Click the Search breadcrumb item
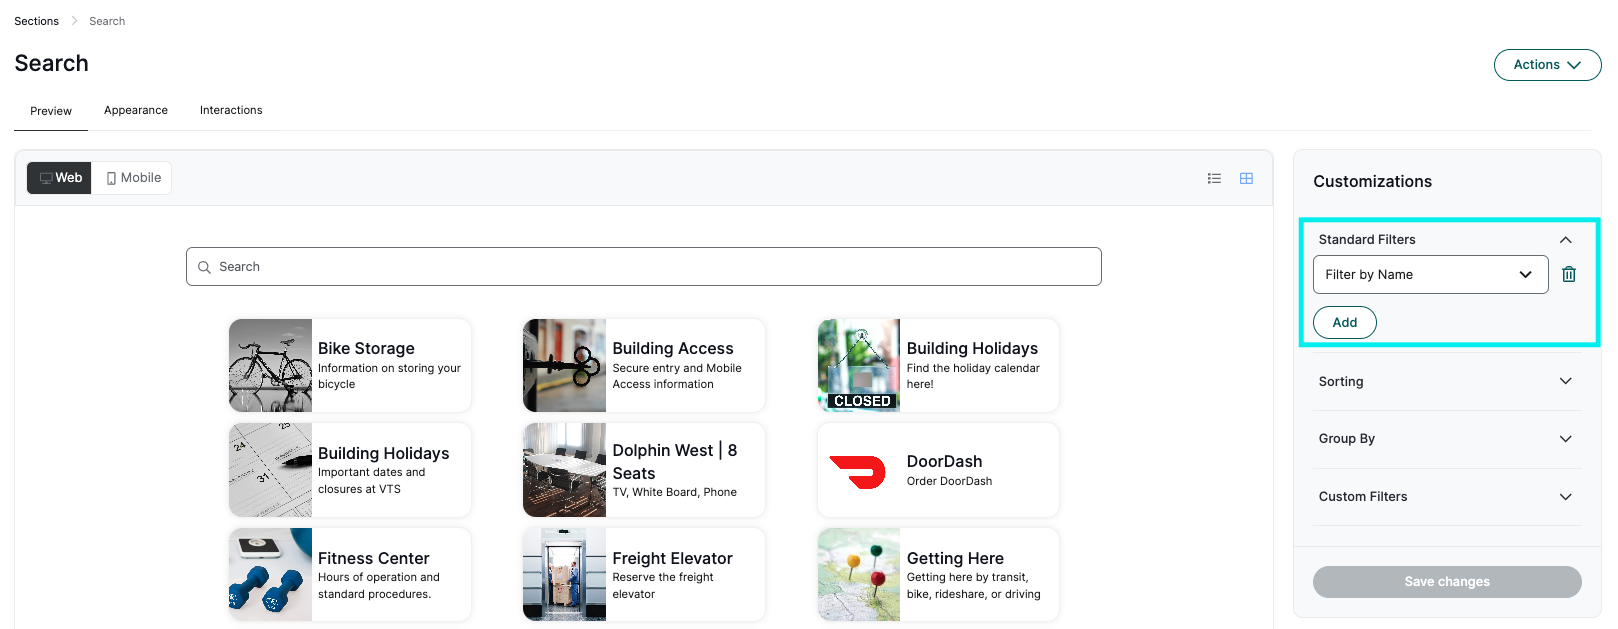 tap(107, 21)
